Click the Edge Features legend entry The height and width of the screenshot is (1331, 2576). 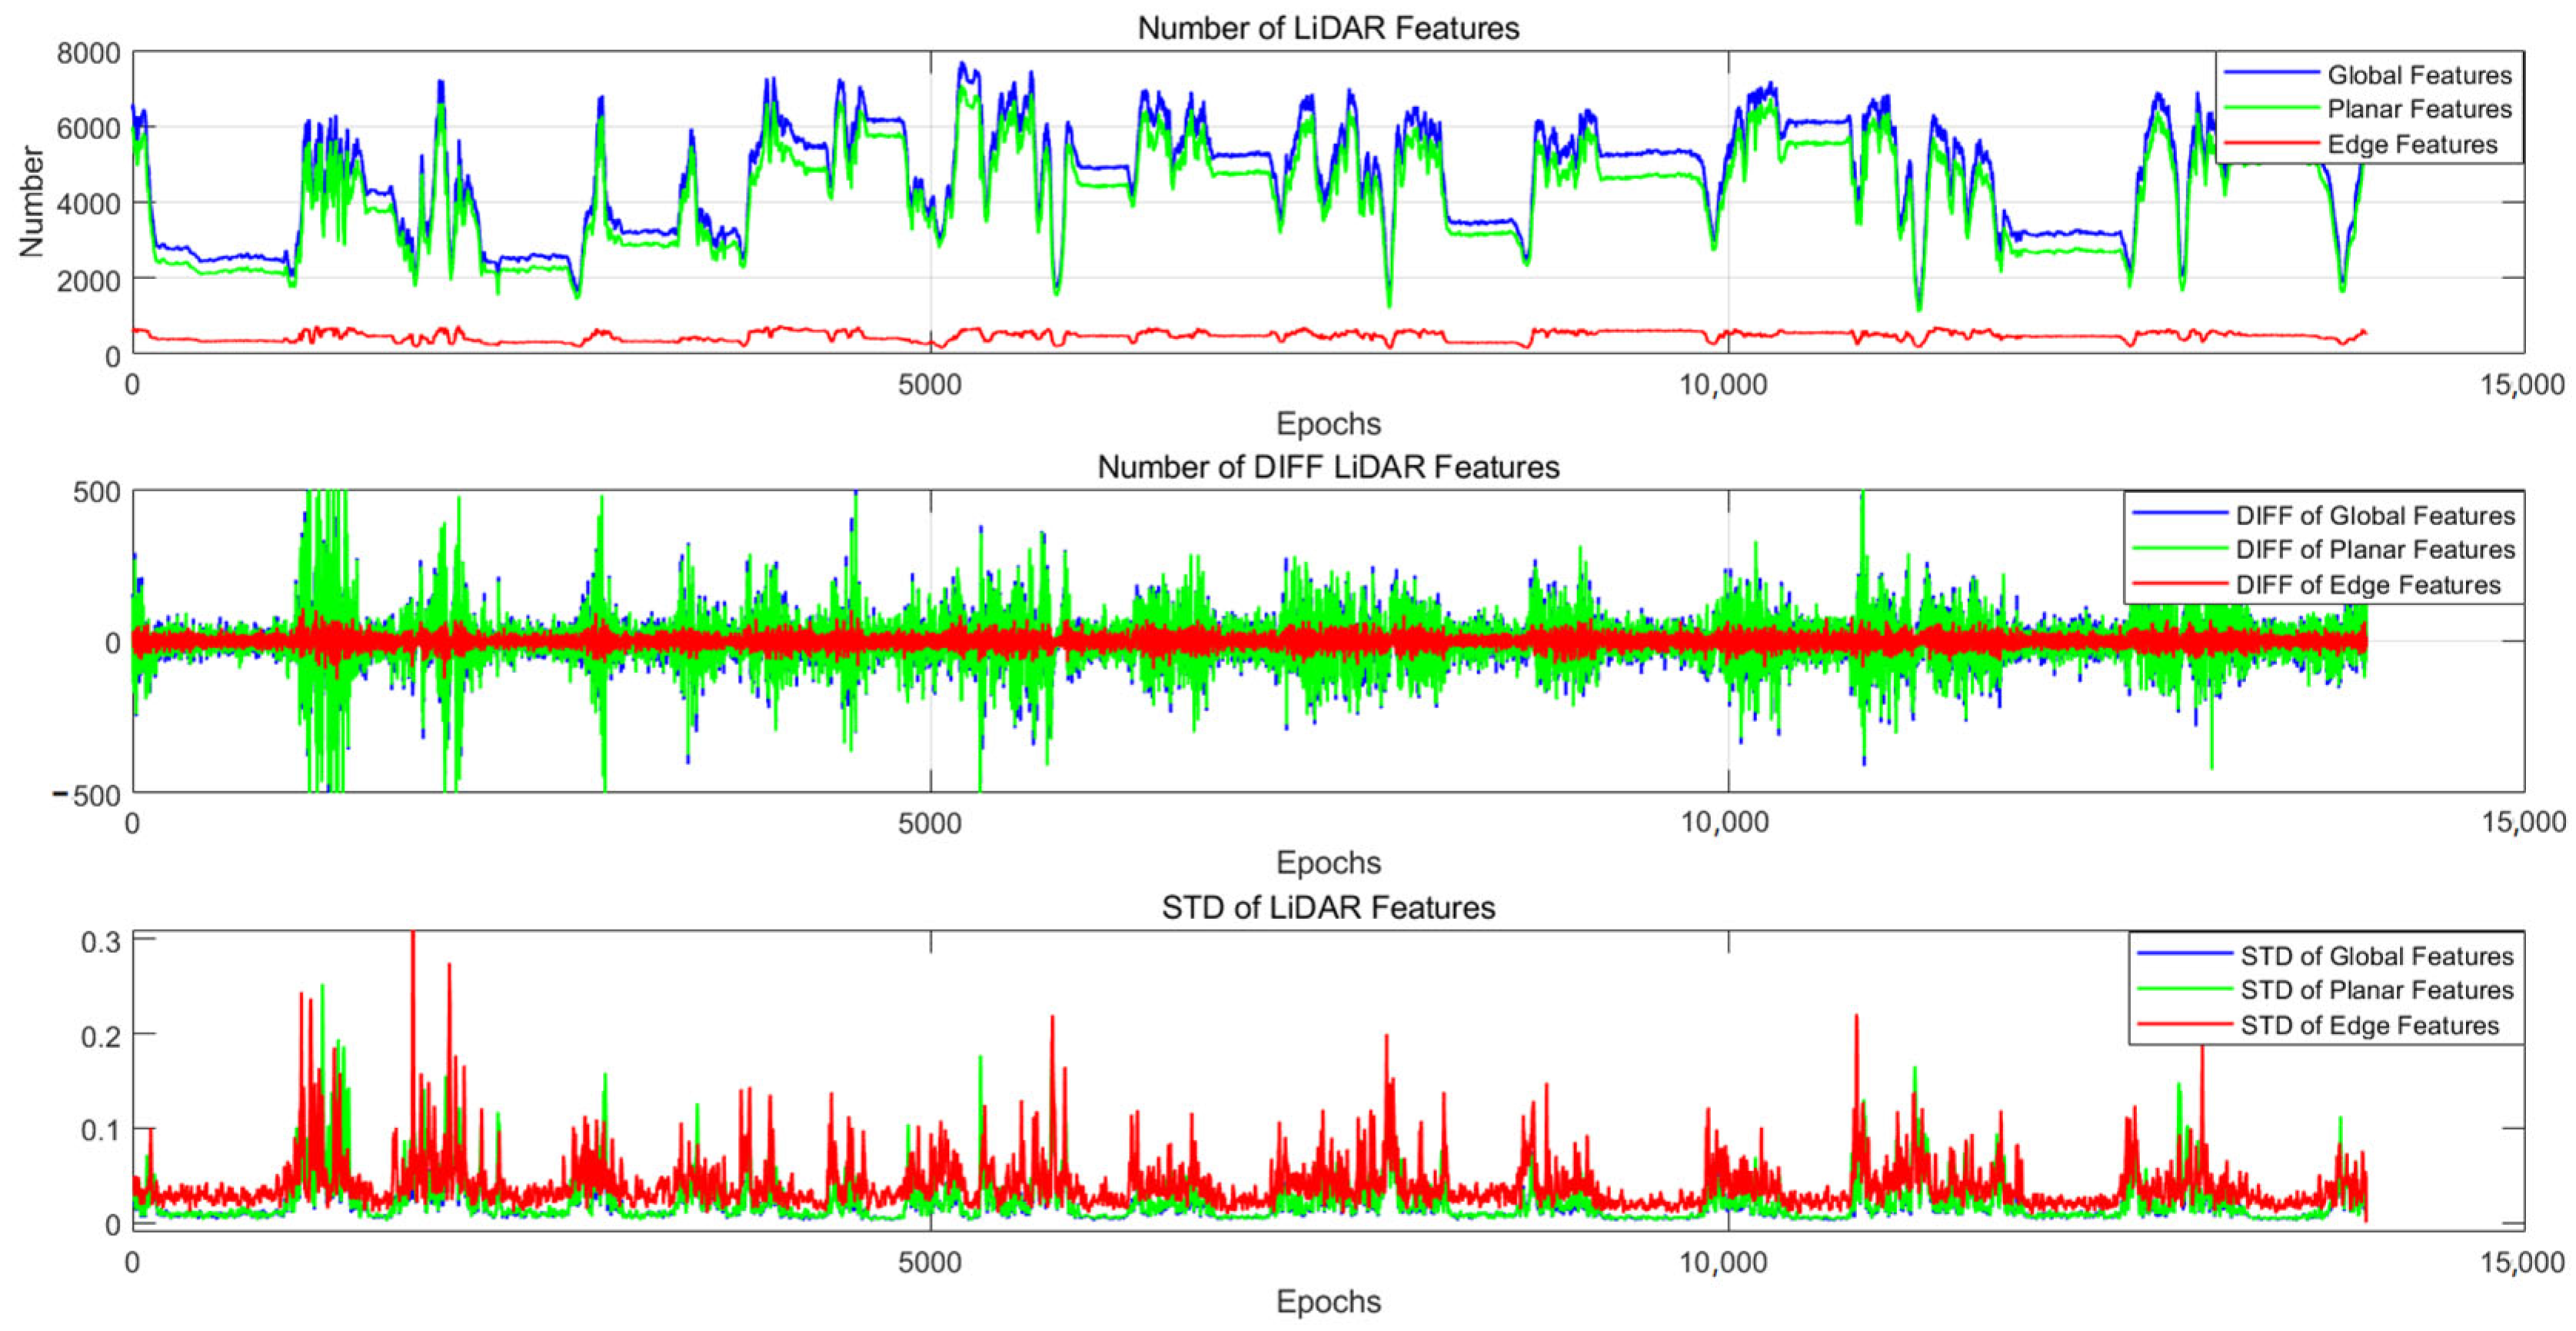[2412, 144]
